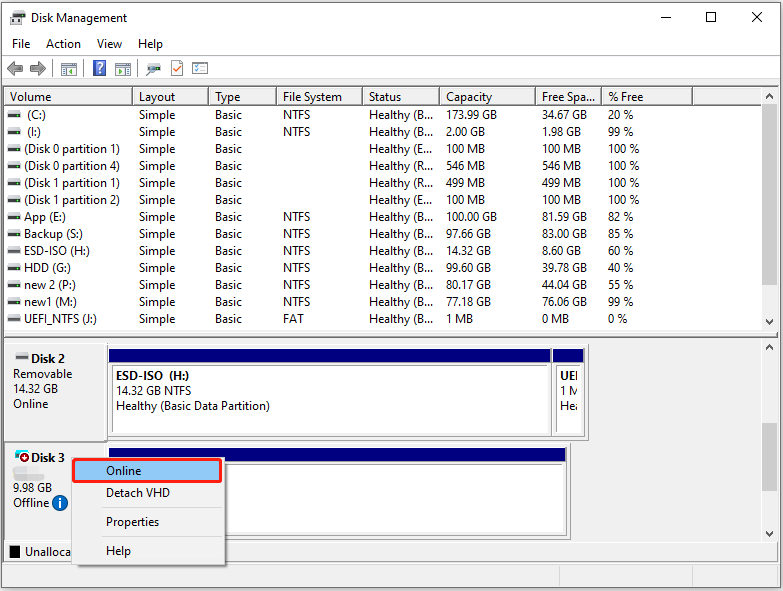Click the Show/Hide Console Tree toolbar icon
Screen dimensions: 783x591
tap(69, 68)
